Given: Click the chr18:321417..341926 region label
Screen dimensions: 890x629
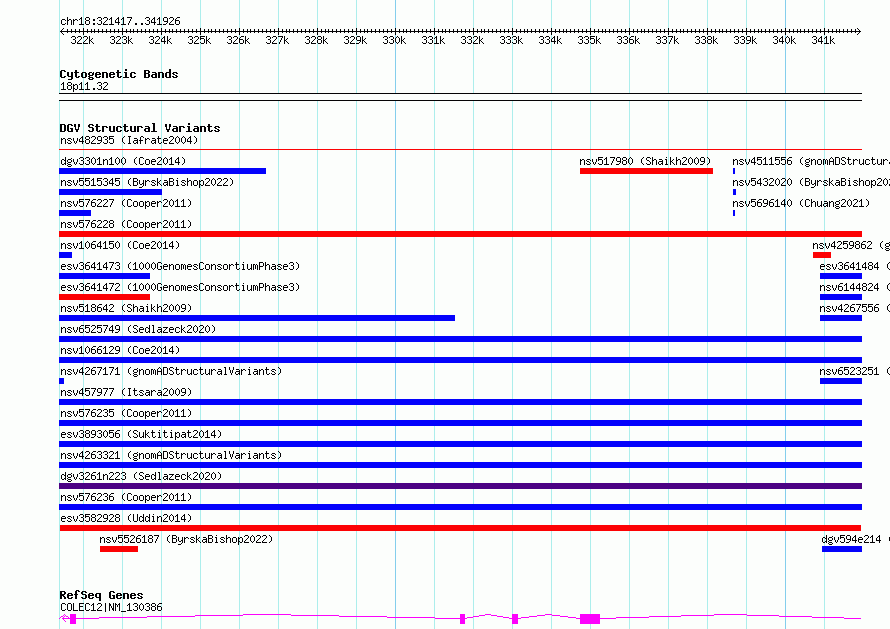Looking at the screenshot, I should point(120,21).
